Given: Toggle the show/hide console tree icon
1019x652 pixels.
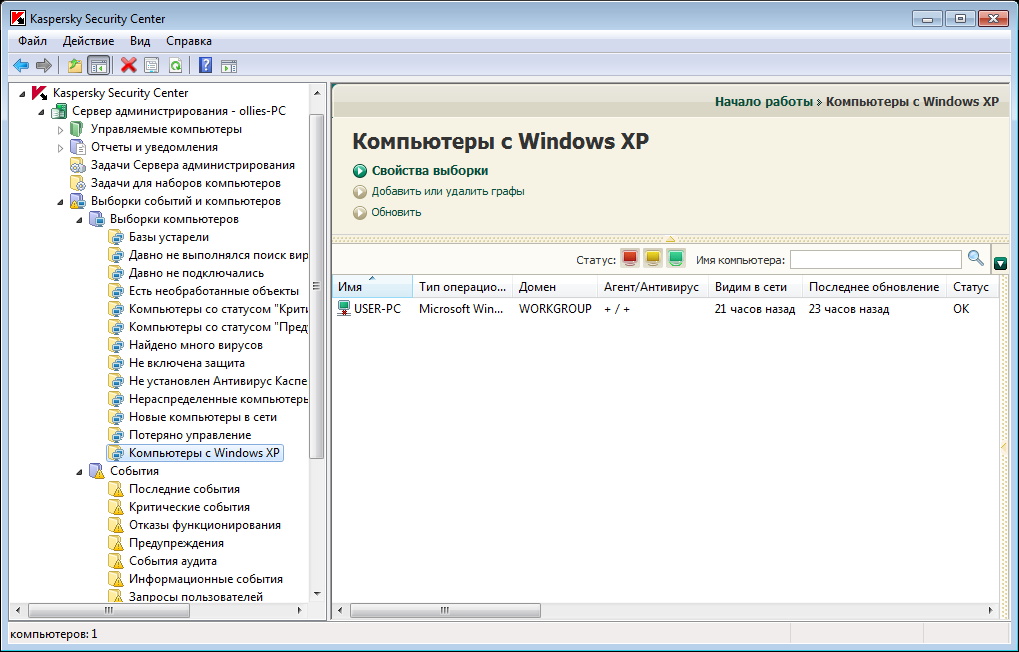Looking at the screenshot, I should (98, 65).
